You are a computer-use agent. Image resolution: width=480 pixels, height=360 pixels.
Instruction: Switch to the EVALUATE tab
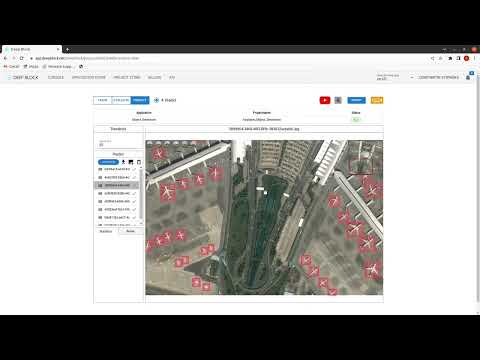pos(121,100)
